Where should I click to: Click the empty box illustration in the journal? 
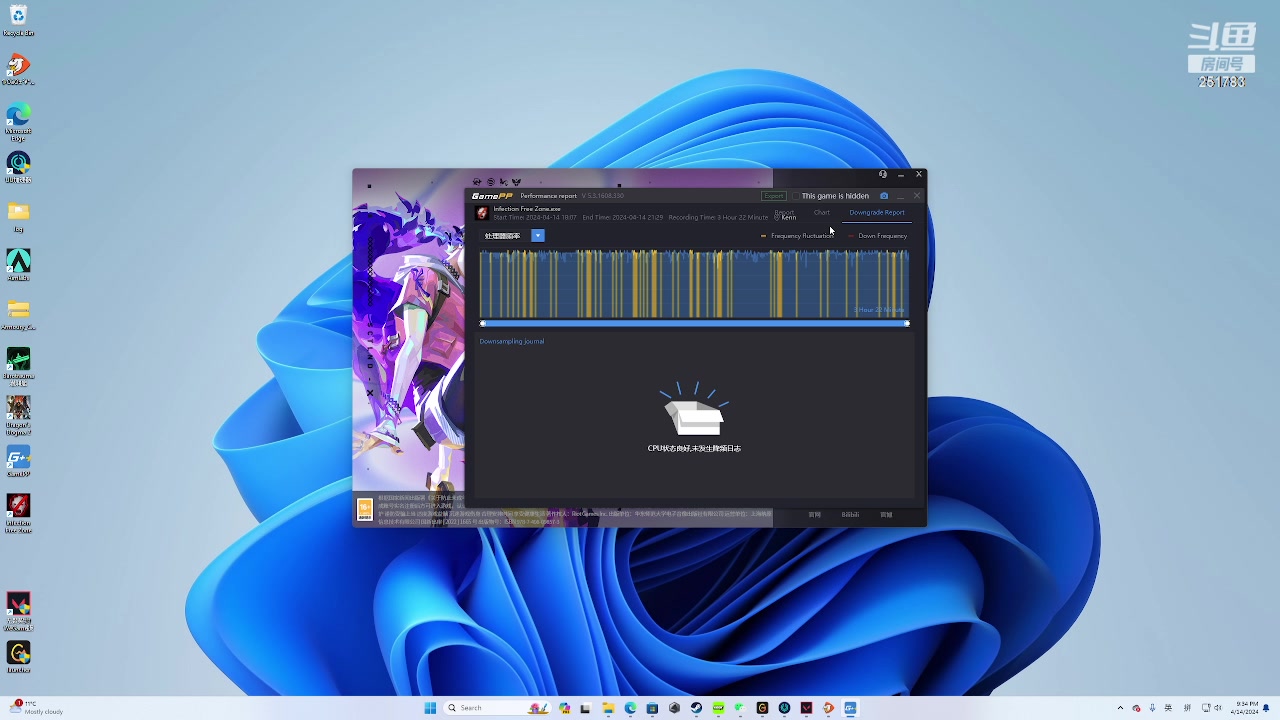coord(694,410)
